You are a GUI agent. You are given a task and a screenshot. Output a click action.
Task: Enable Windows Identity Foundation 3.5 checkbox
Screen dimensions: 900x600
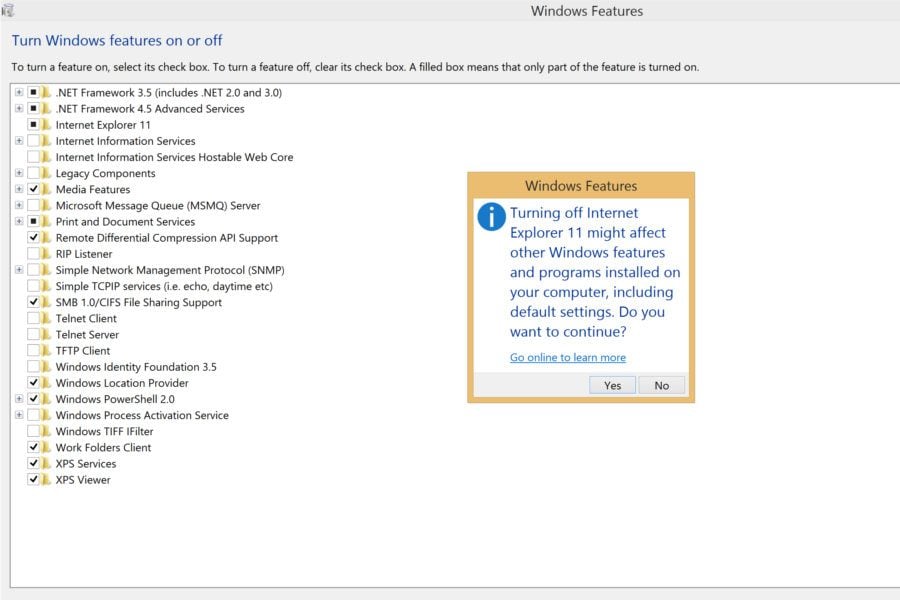[x=33, y=366]
